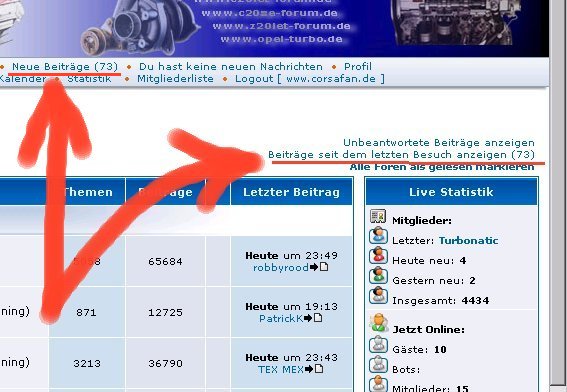The height and width of the screenshot is (392, 567).
Task: Open the Statistik navigation link
Action: (x=89, y=78)
